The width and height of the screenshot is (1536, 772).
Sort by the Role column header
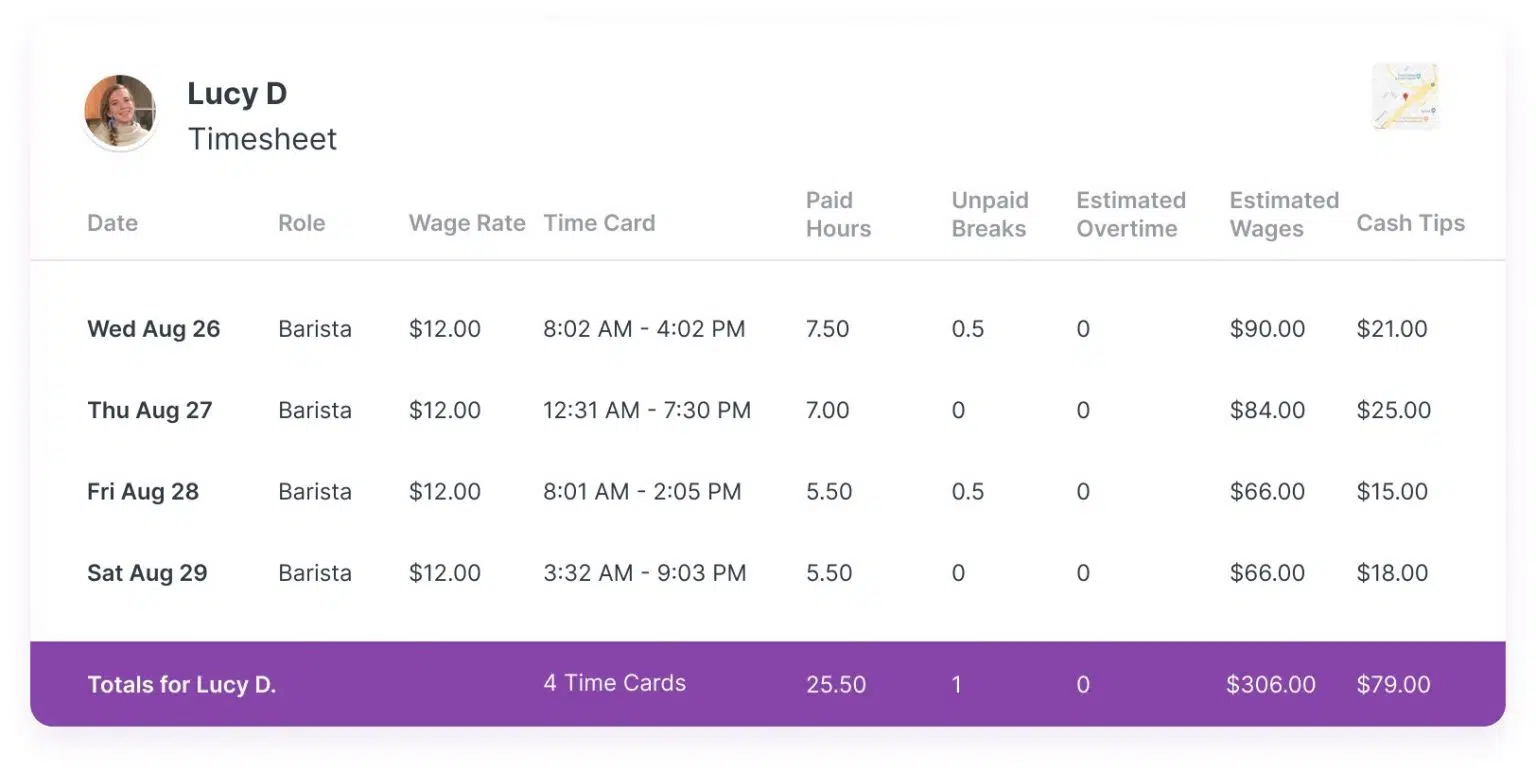coord(301,223)
